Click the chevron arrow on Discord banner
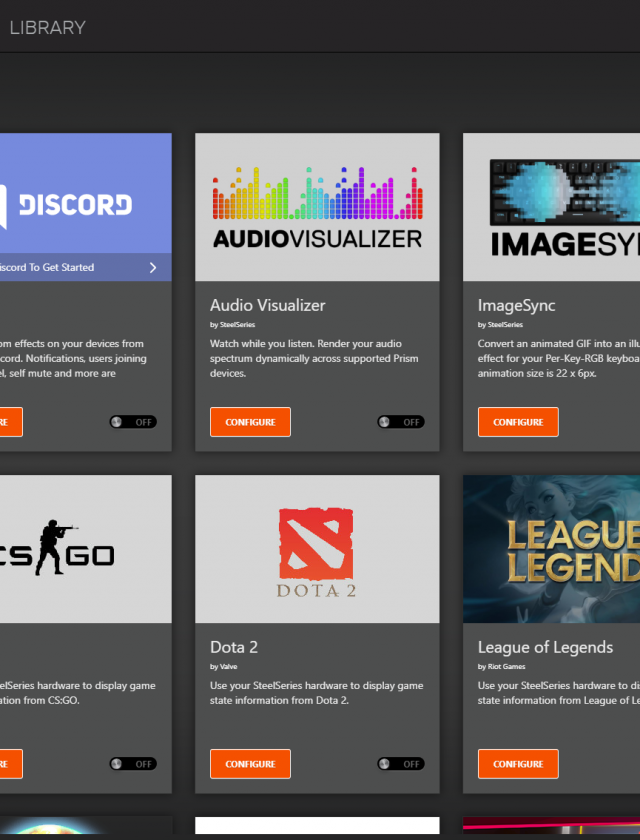640x840 pixels. [x=153, y=267]
